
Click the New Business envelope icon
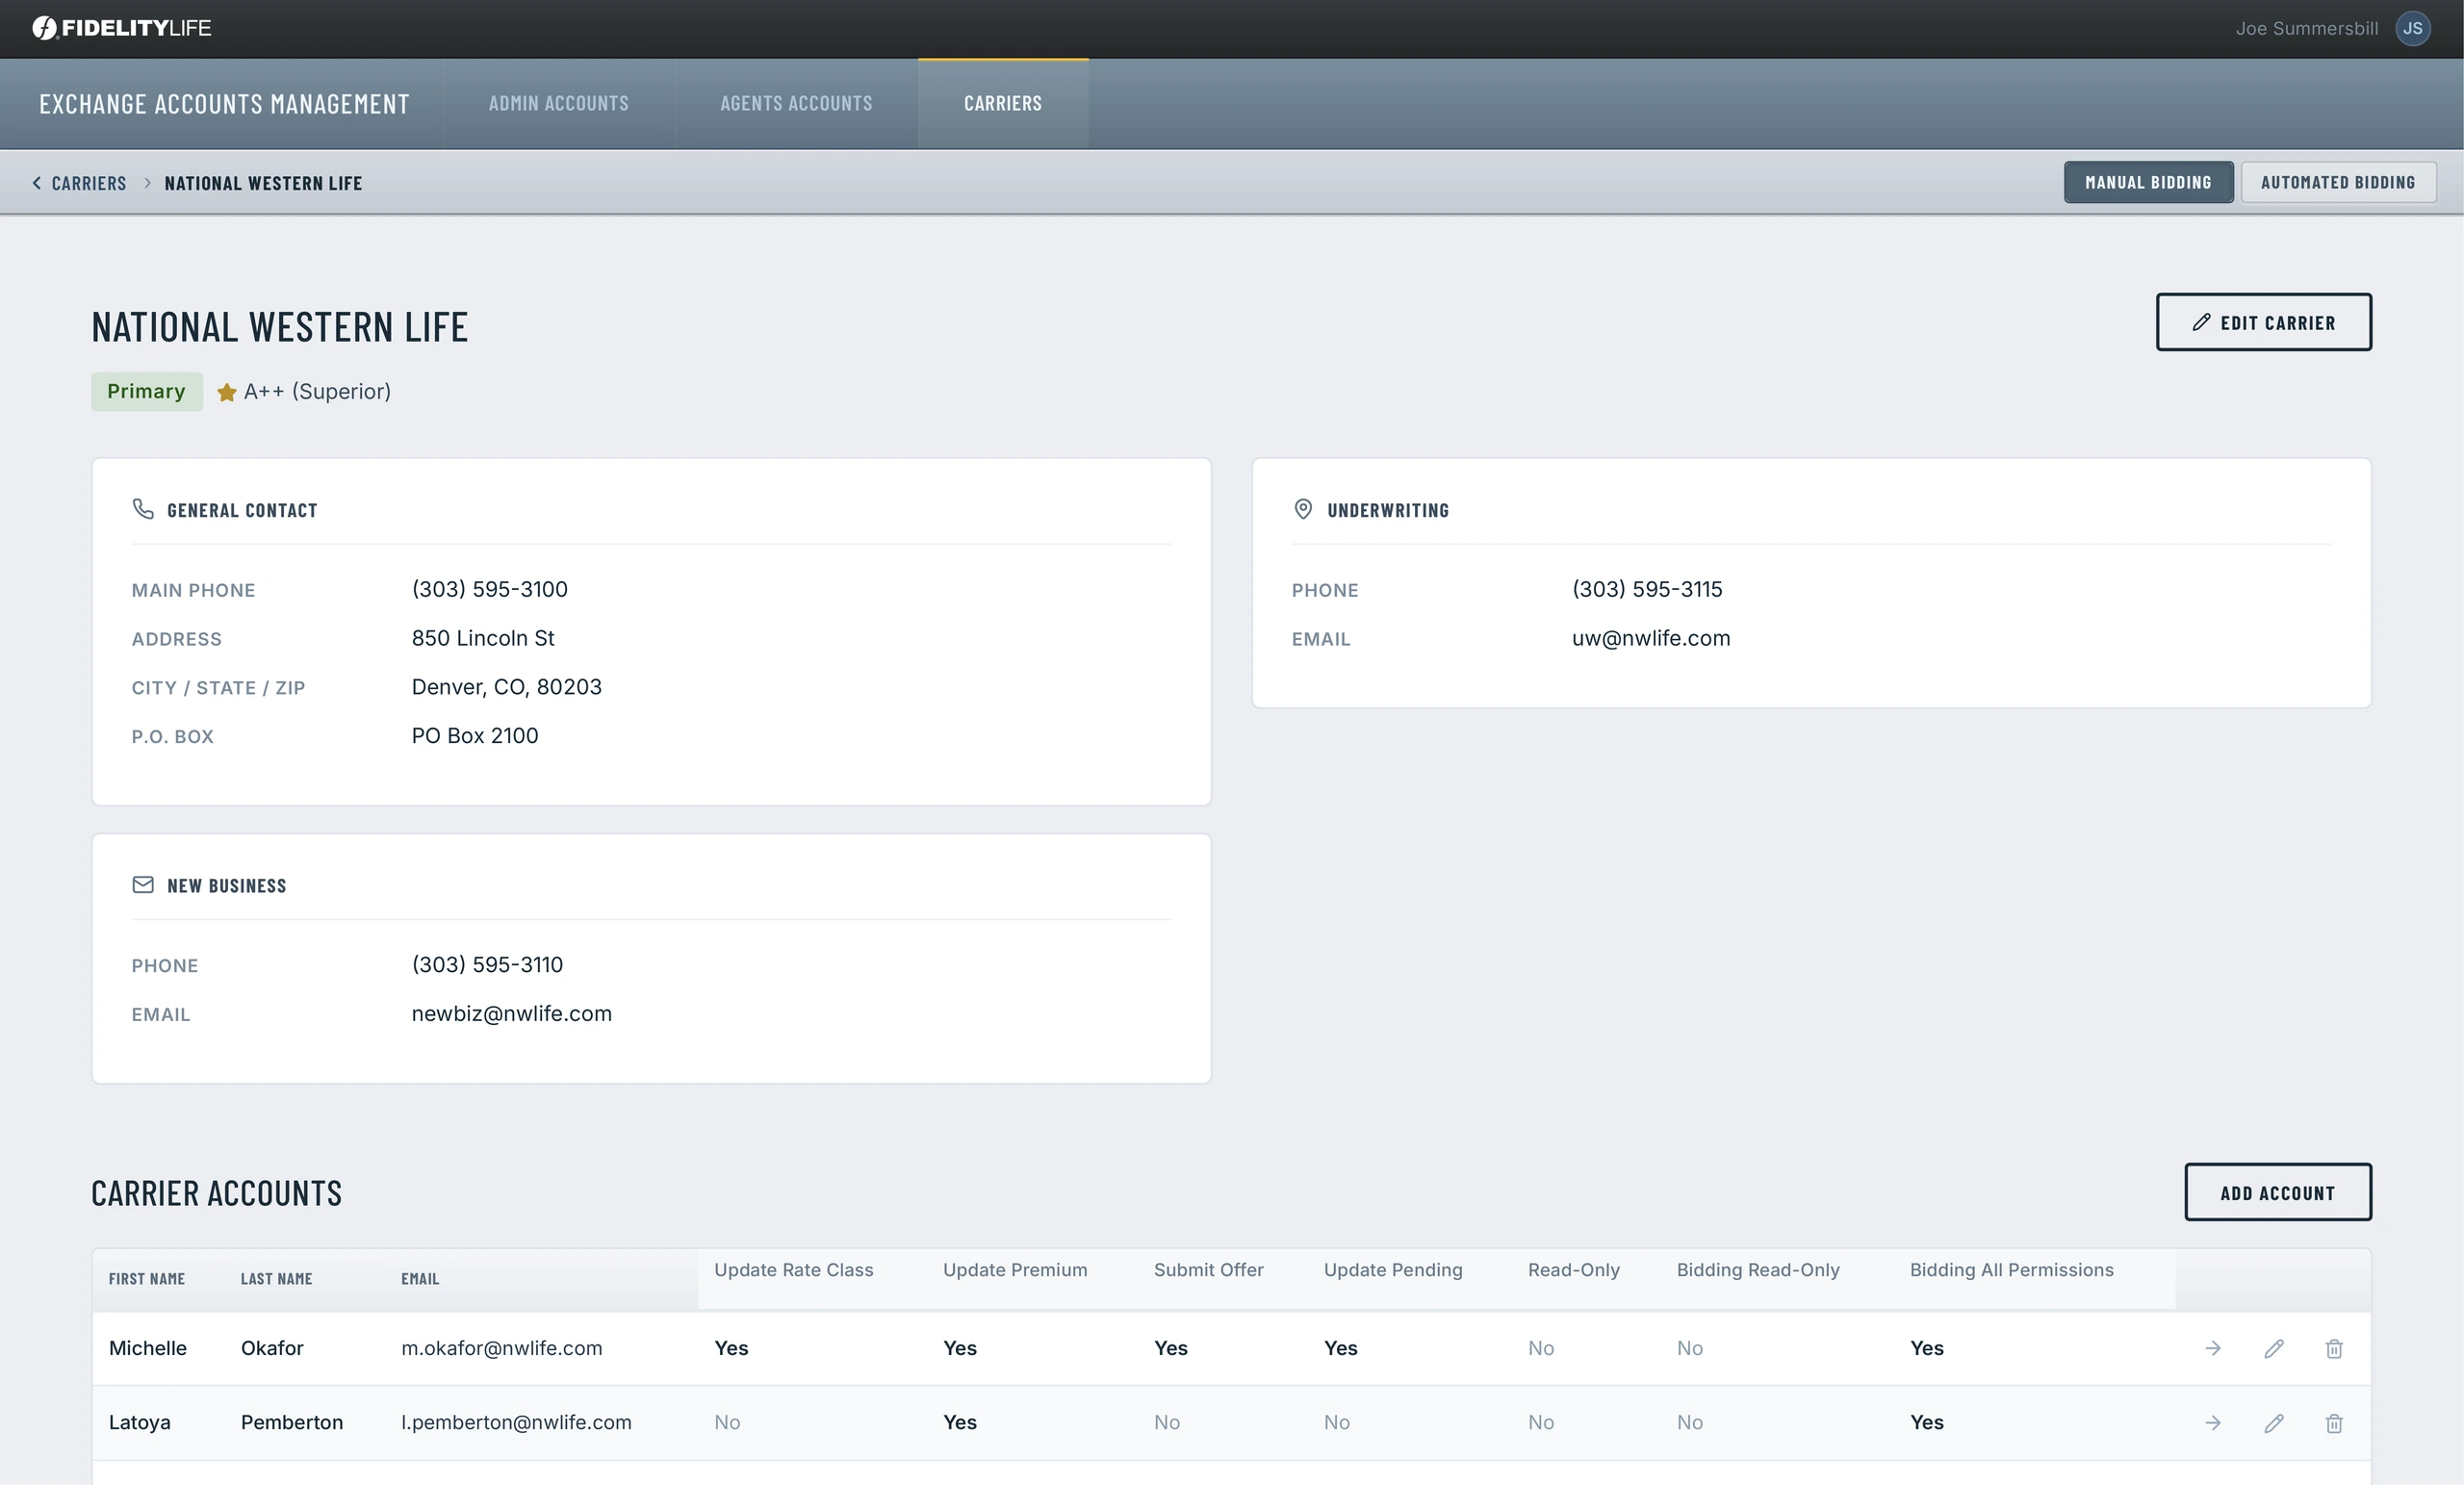pos(143,884)
